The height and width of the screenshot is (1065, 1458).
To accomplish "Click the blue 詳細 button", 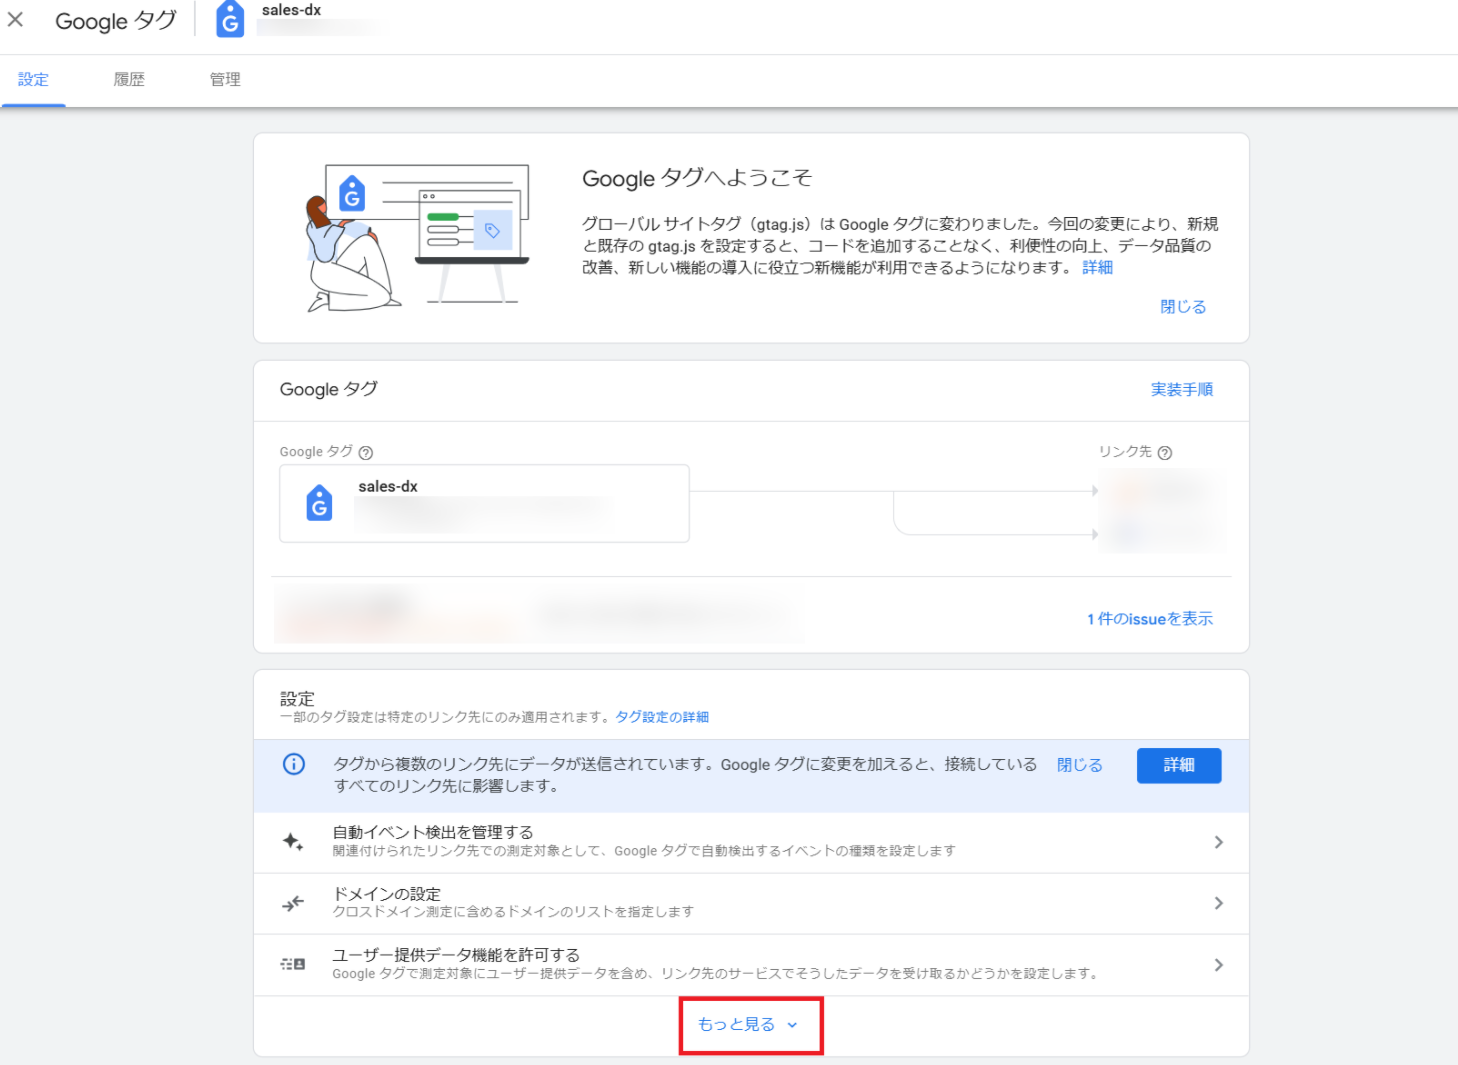I will pos(1179,765).
